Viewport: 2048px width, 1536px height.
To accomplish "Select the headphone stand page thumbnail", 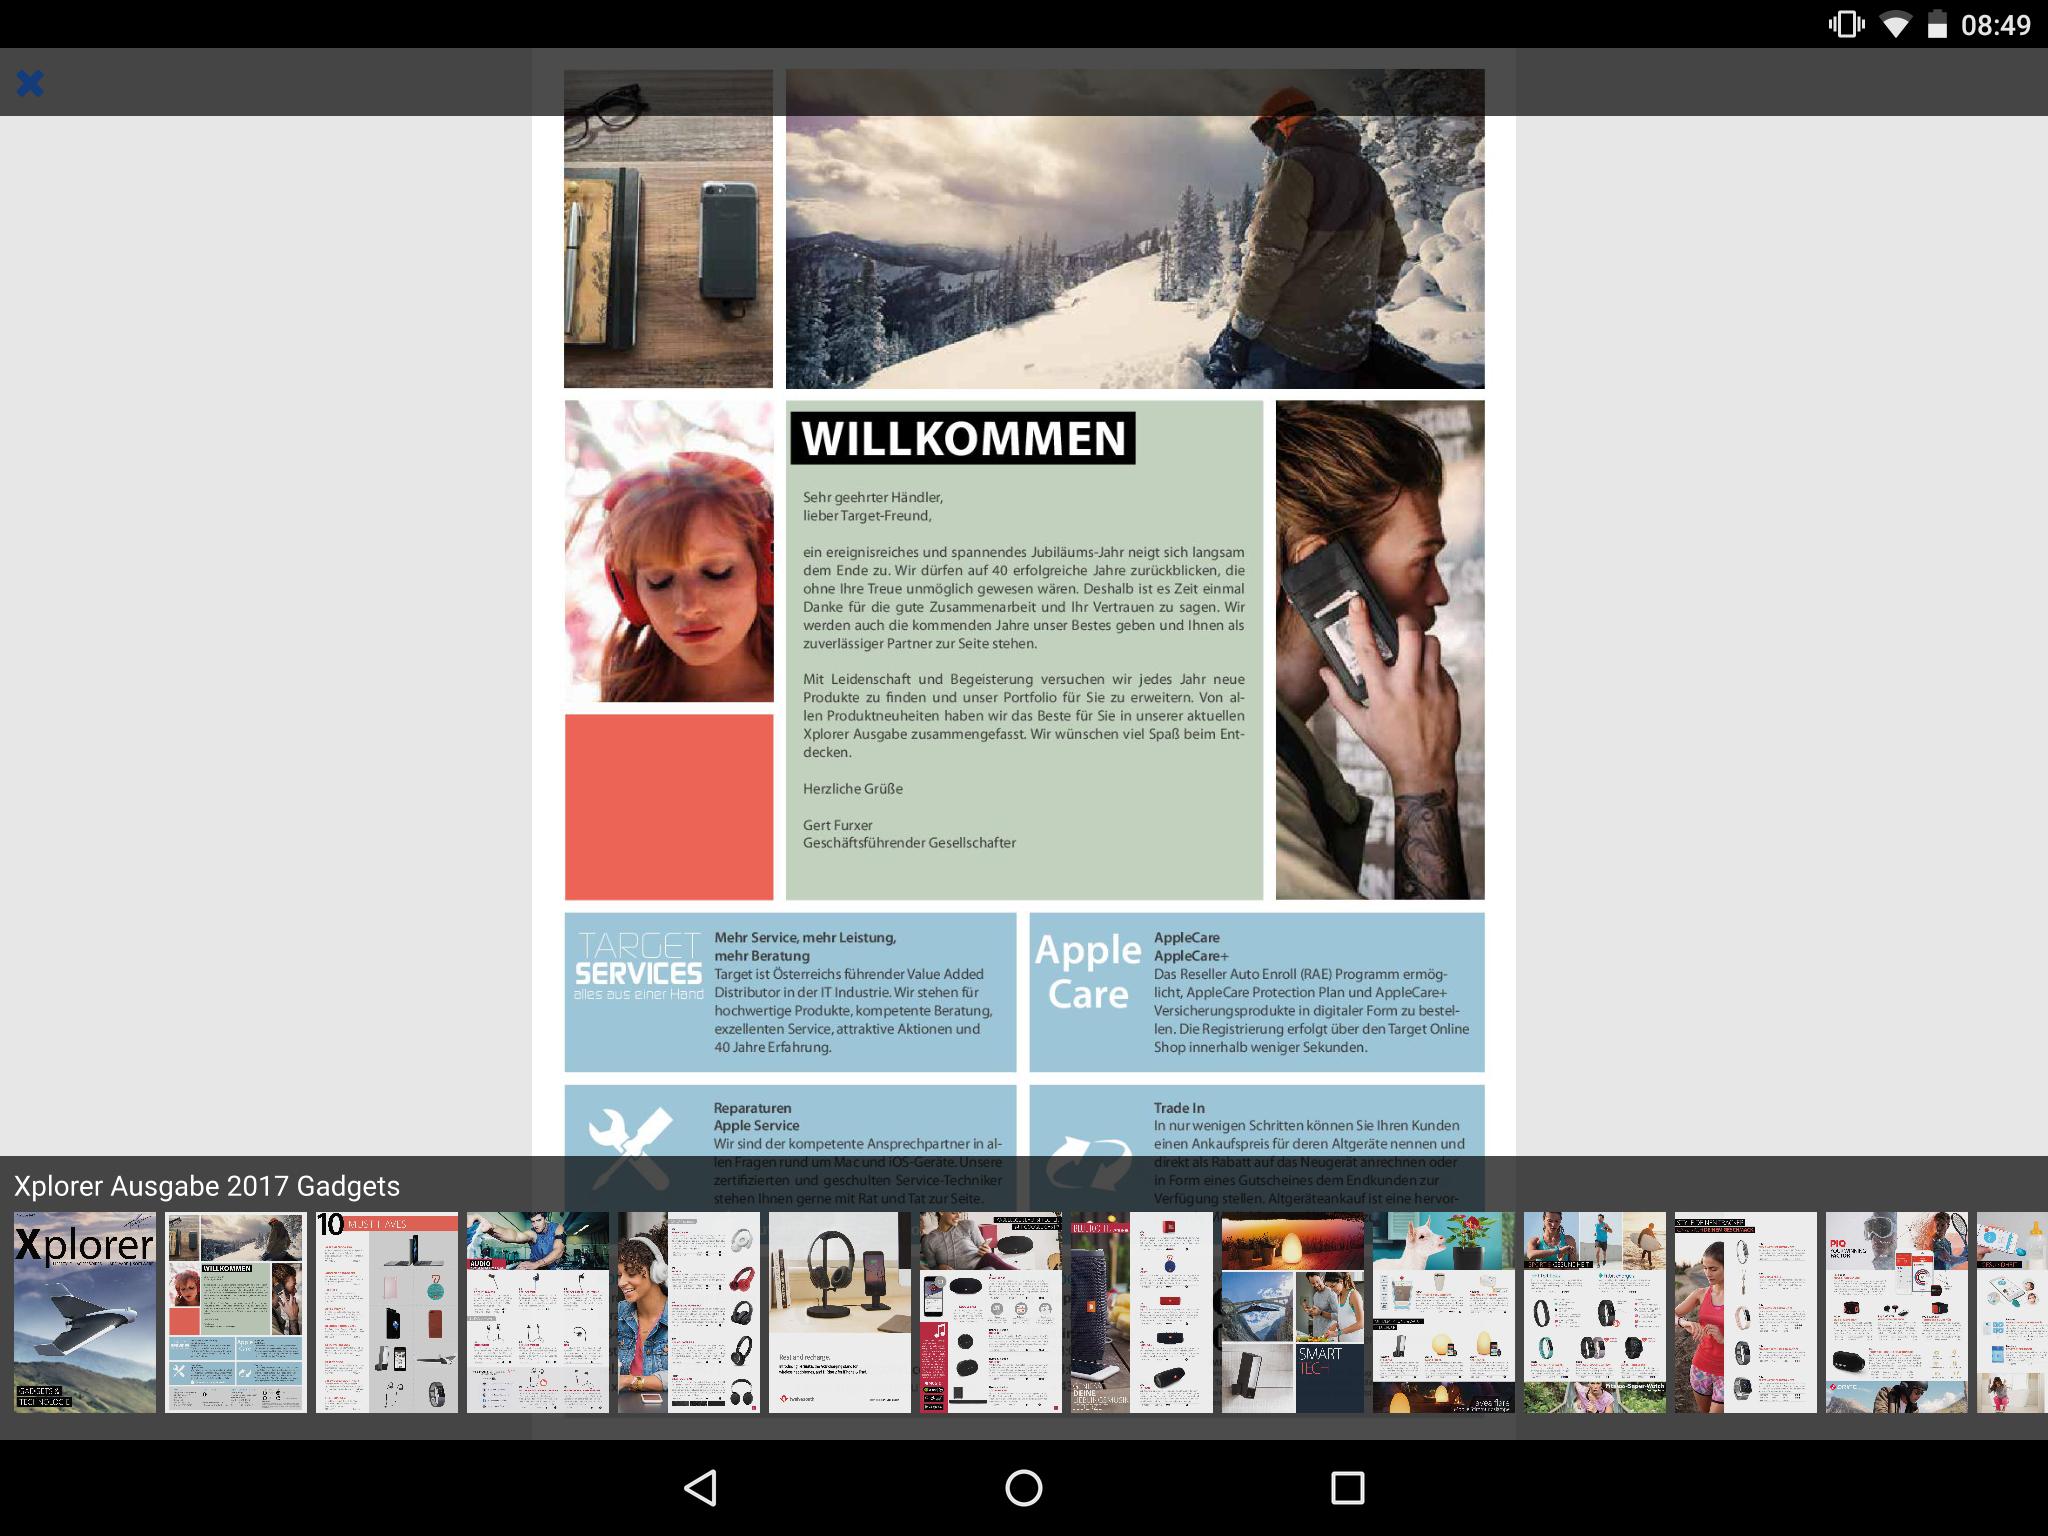I will [x=840, y=1312].
